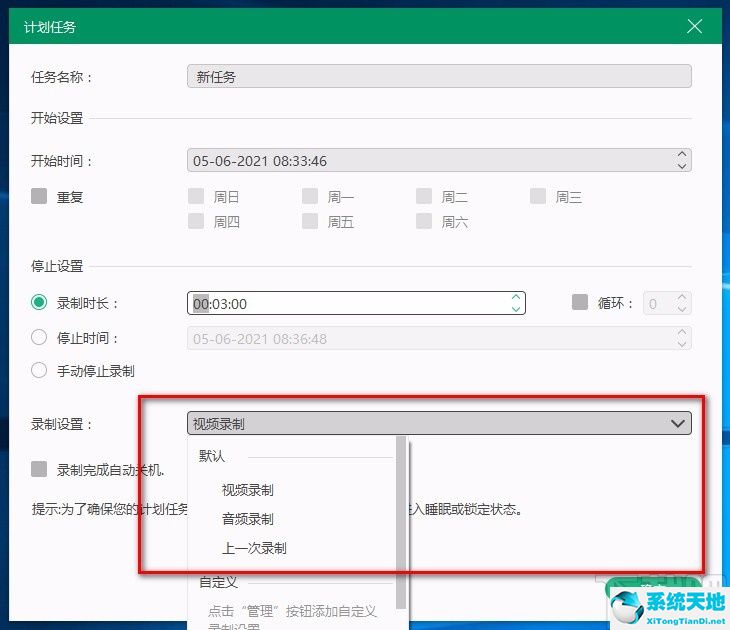This screenshot has height=630, width=730.
Task: Edit the 任务名称 text field
Action: pos(439,76)
